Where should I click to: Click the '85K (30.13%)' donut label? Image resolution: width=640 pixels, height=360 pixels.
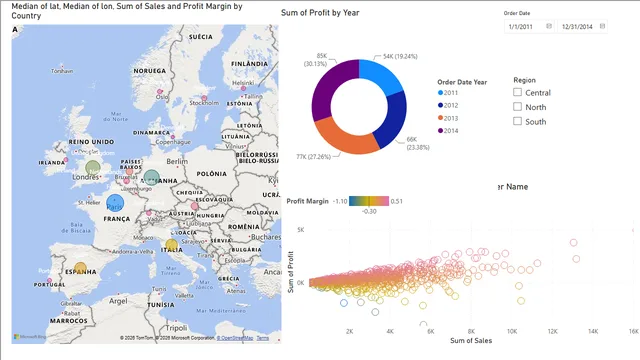(316, 60)
